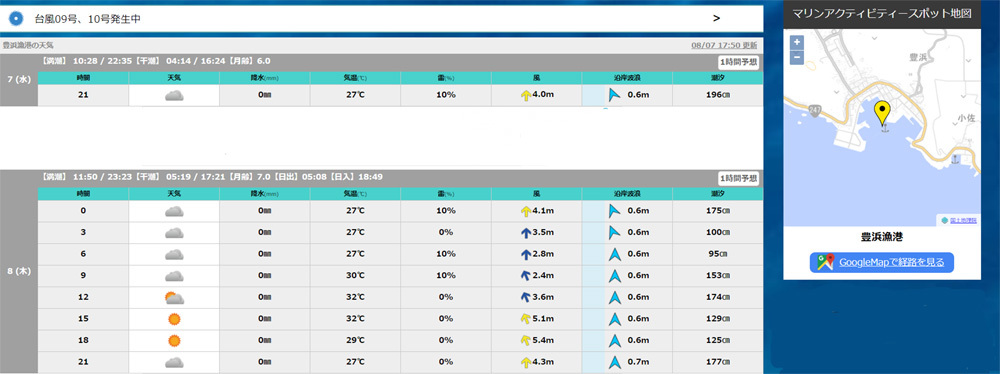Click the 29℃ temperature at 18時

[x=355, y=341]
